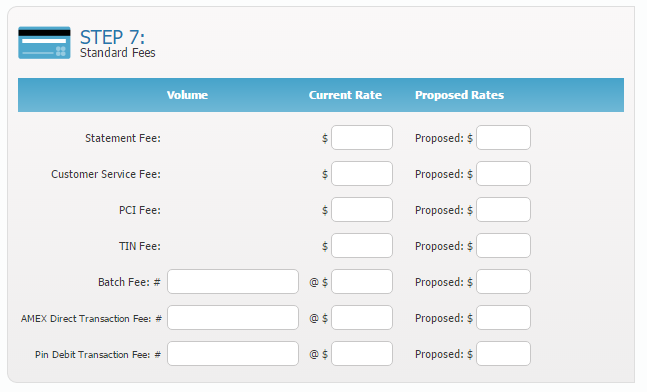Select the AMEX Direct Transaction proposed field
647x392 pixels.
(x=503, y=318)
